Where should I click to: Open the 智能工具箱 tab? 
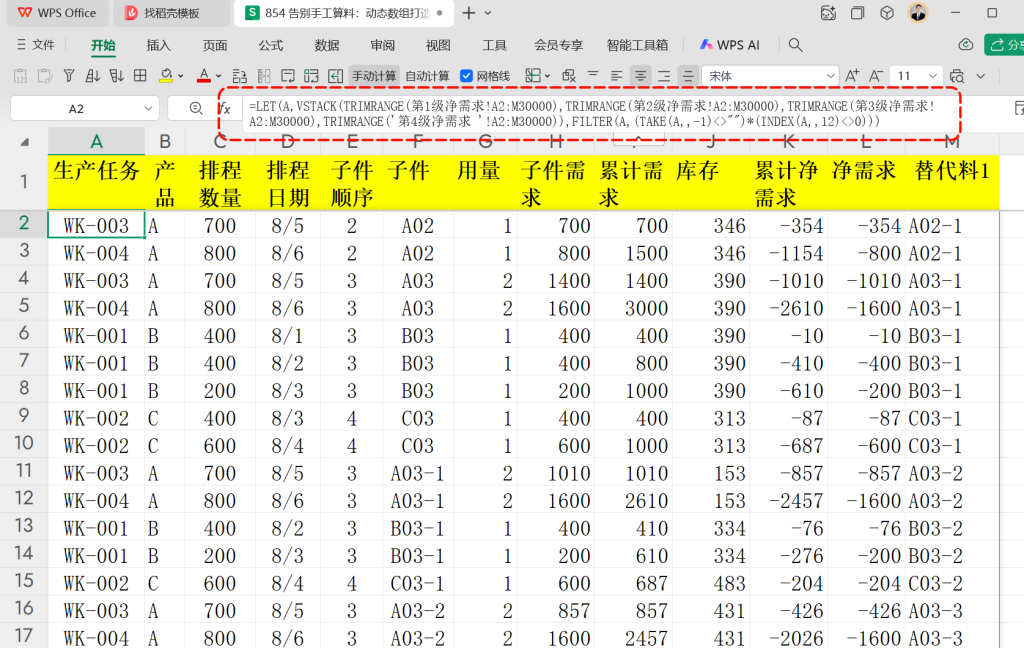click(637, 45)
